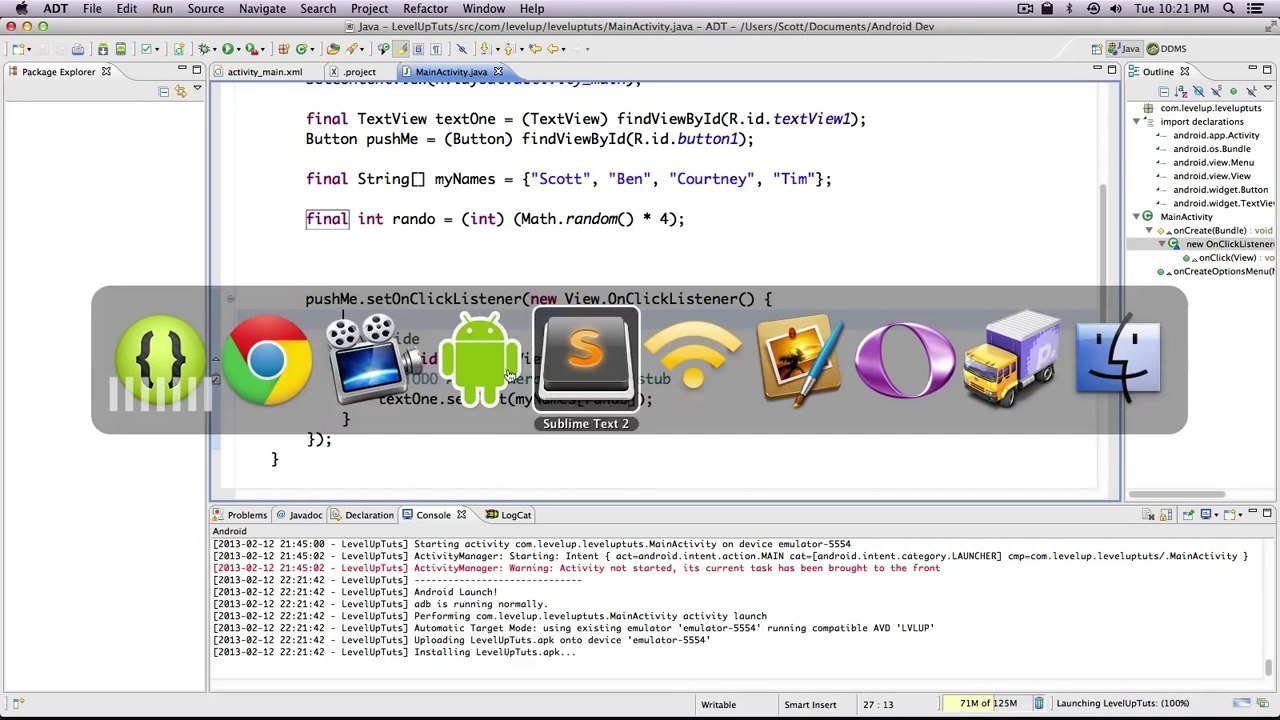Click the New file toolbar icon
Screen dimensions: 1280x720
tap(18, 48)
